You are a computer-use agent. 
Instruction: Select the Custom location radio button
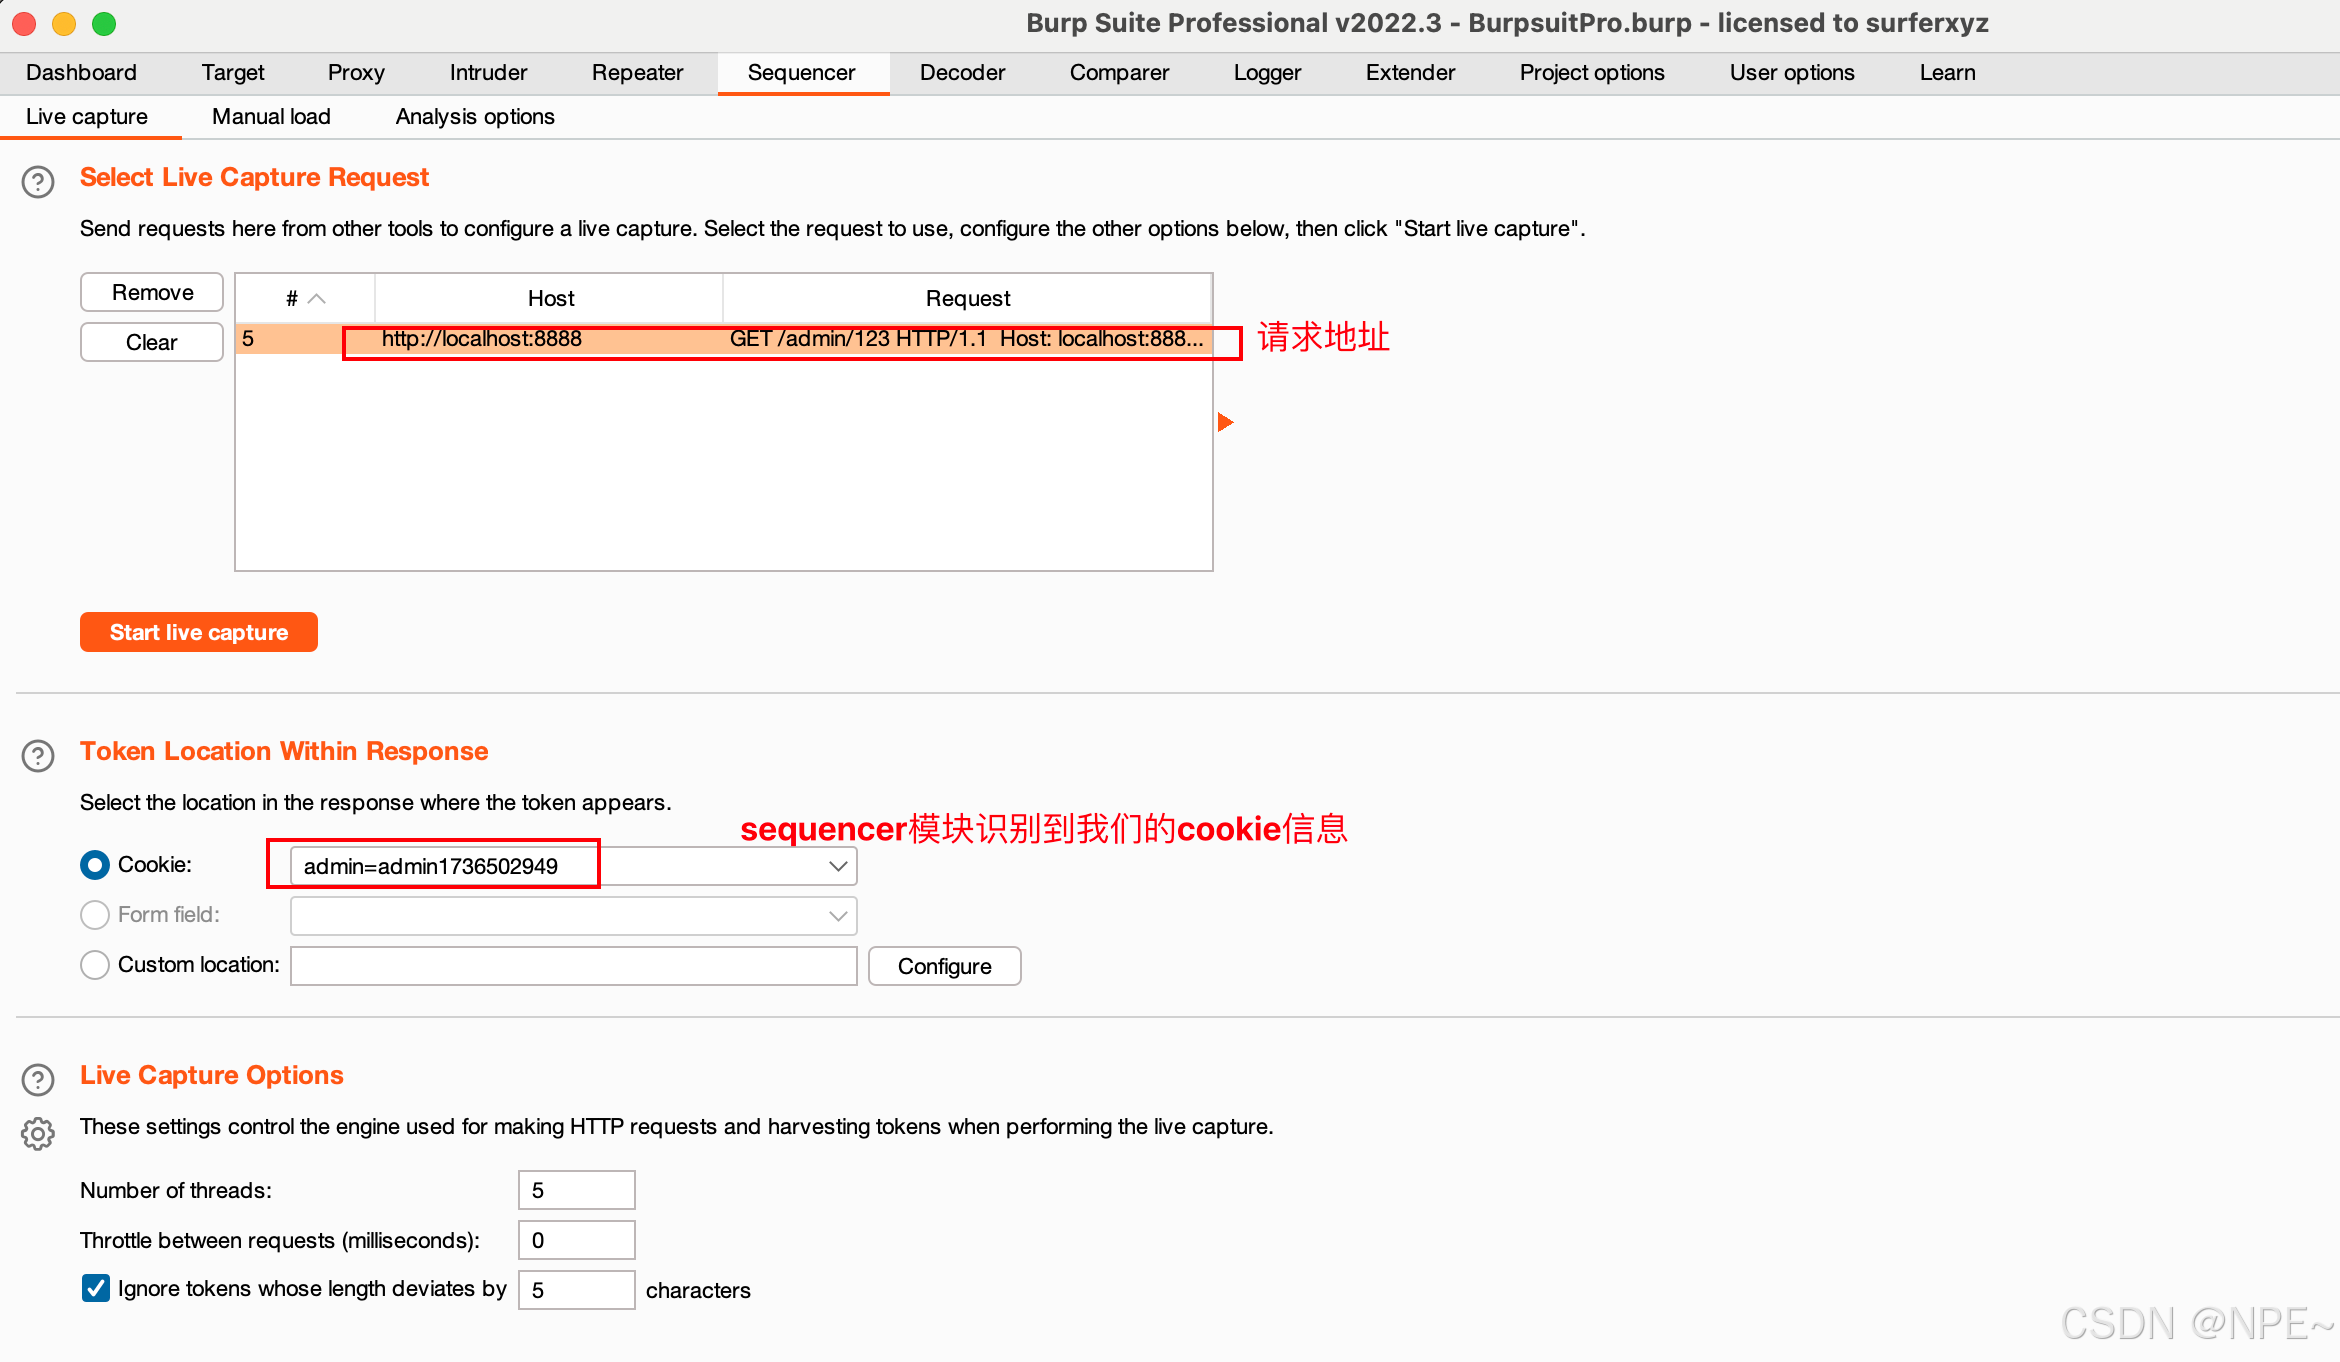pos(95,965)
